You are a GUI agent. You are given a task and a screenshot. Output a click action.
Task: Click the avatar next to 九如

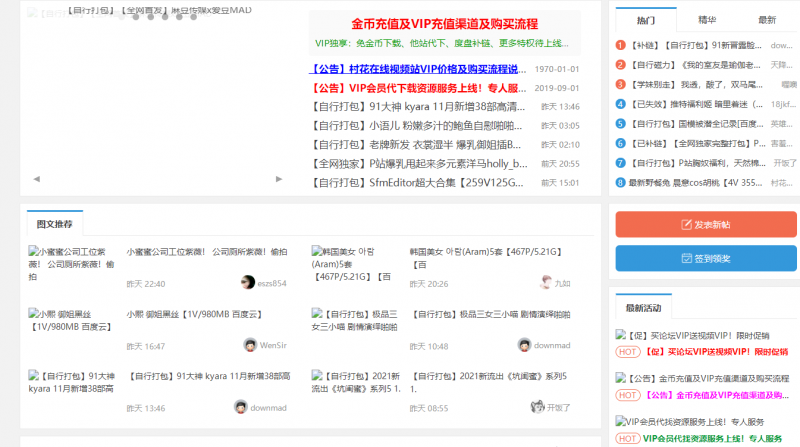(x=546, y=283)
